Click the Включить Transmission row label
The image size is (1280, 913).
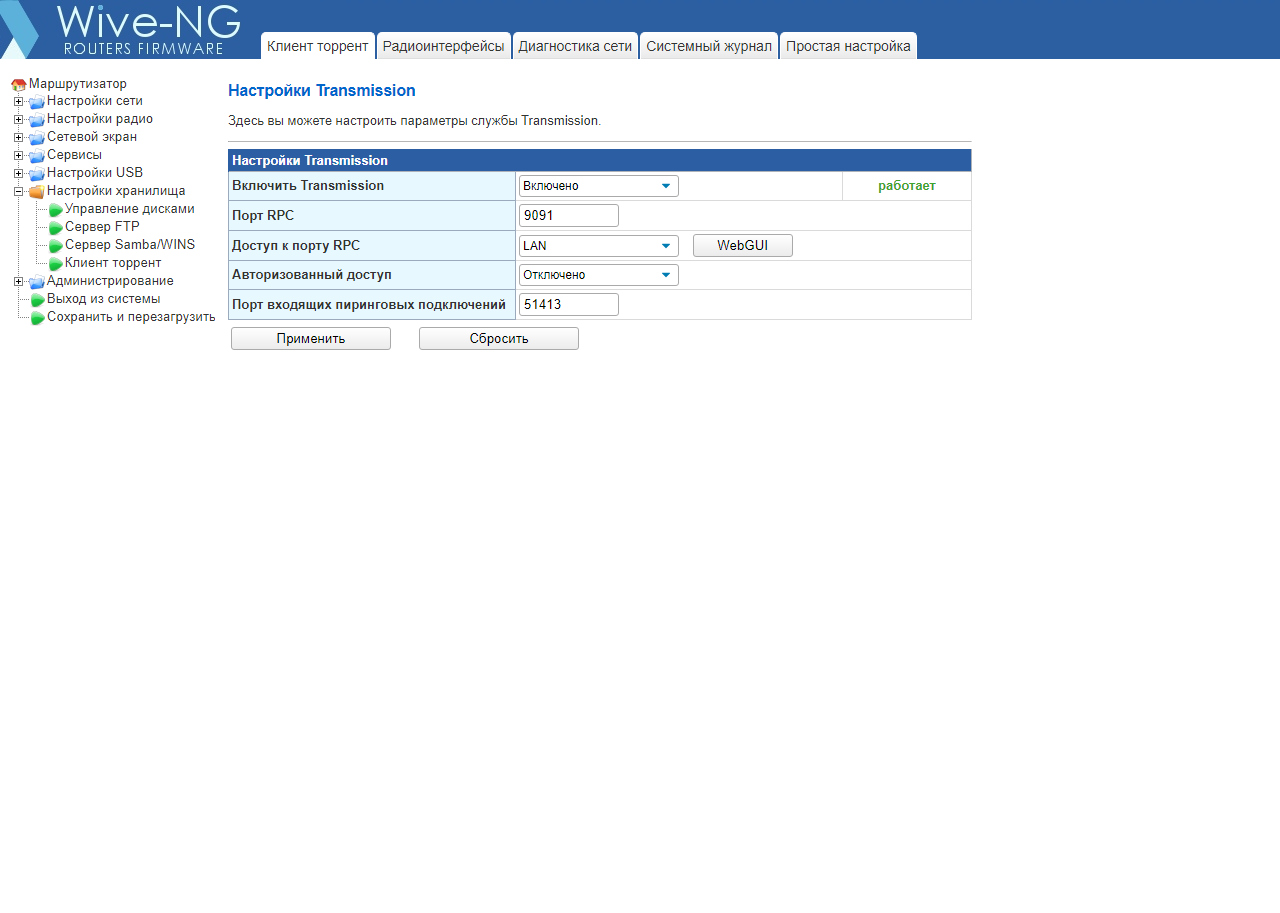(x=308, y=186)
